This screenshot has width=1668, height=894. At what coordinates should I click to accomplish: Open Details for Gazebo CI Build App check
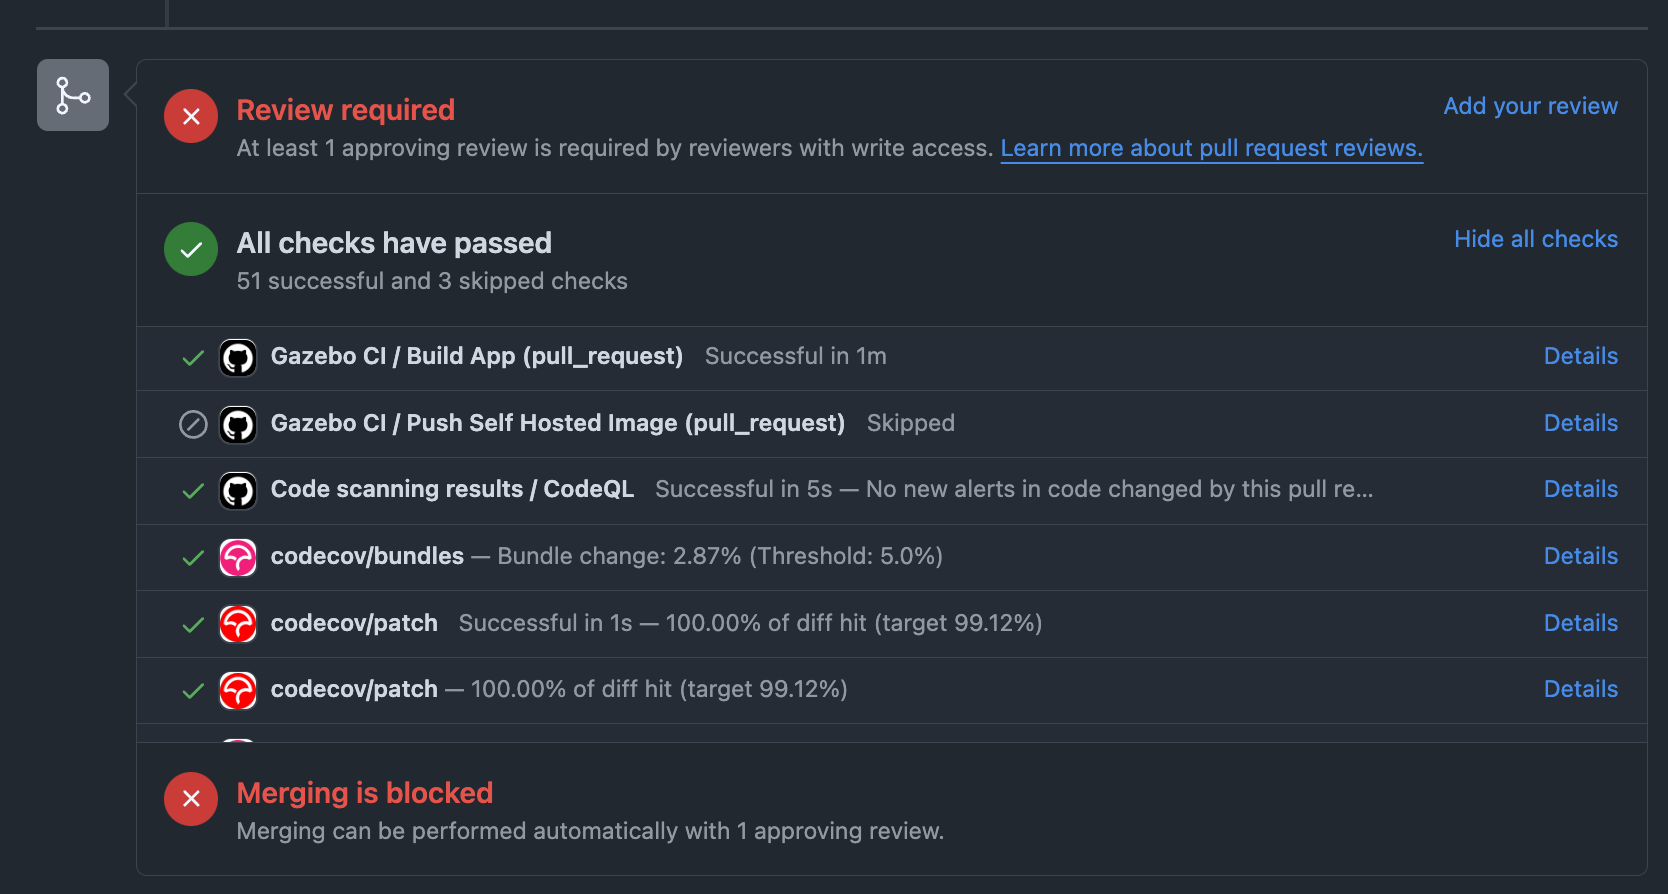[x=1580, y=356]
